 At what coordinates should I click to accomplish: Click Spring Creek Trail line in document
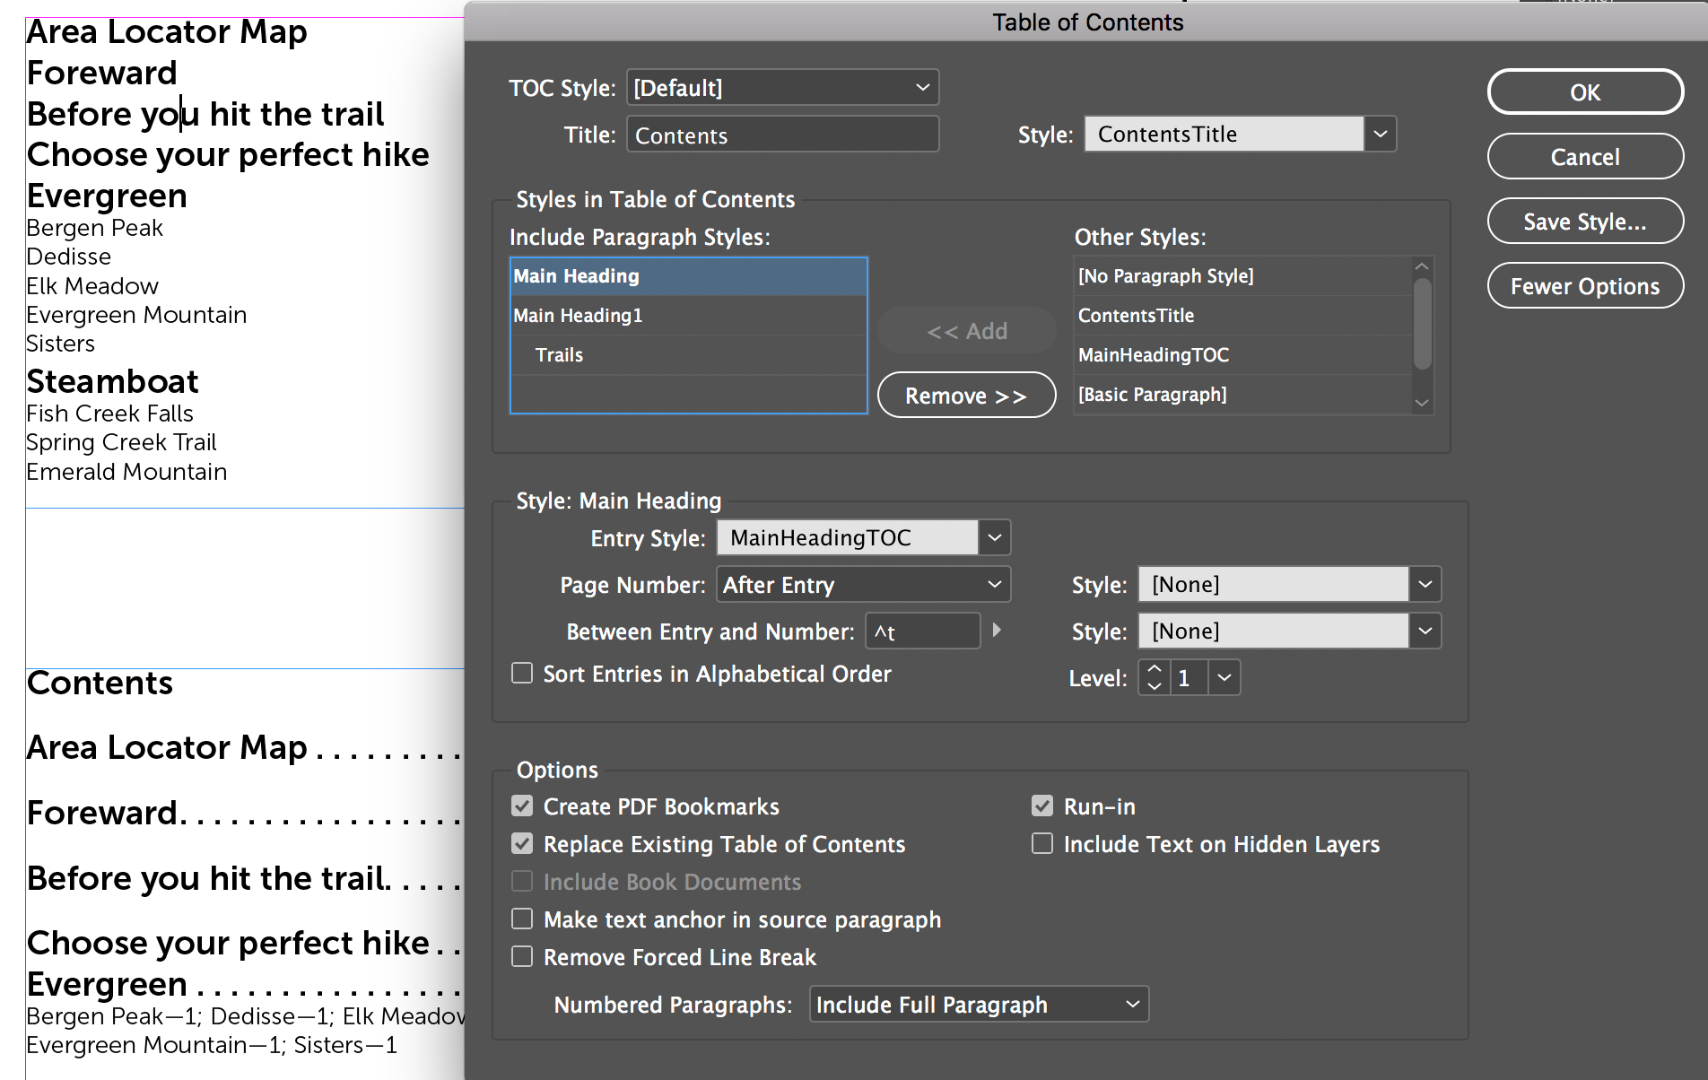(x=122, y=442)
